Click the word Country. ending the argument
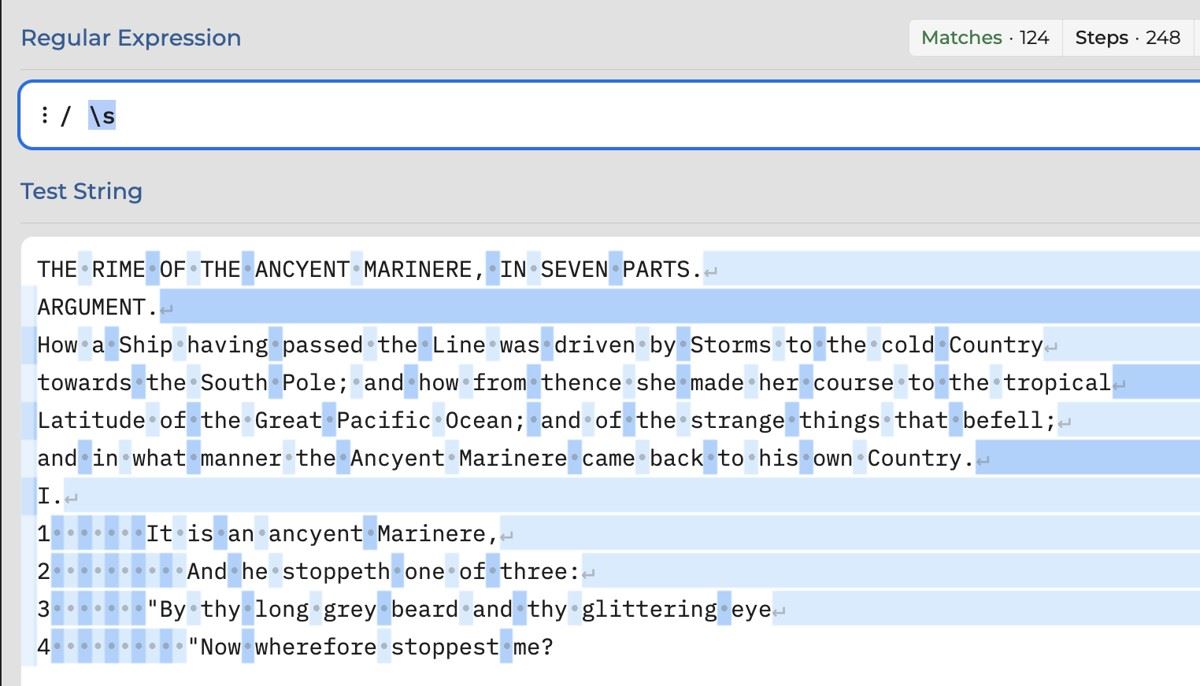Image resolution: width=1200 pixels, height=686 pixels. [x=921, y=459]
